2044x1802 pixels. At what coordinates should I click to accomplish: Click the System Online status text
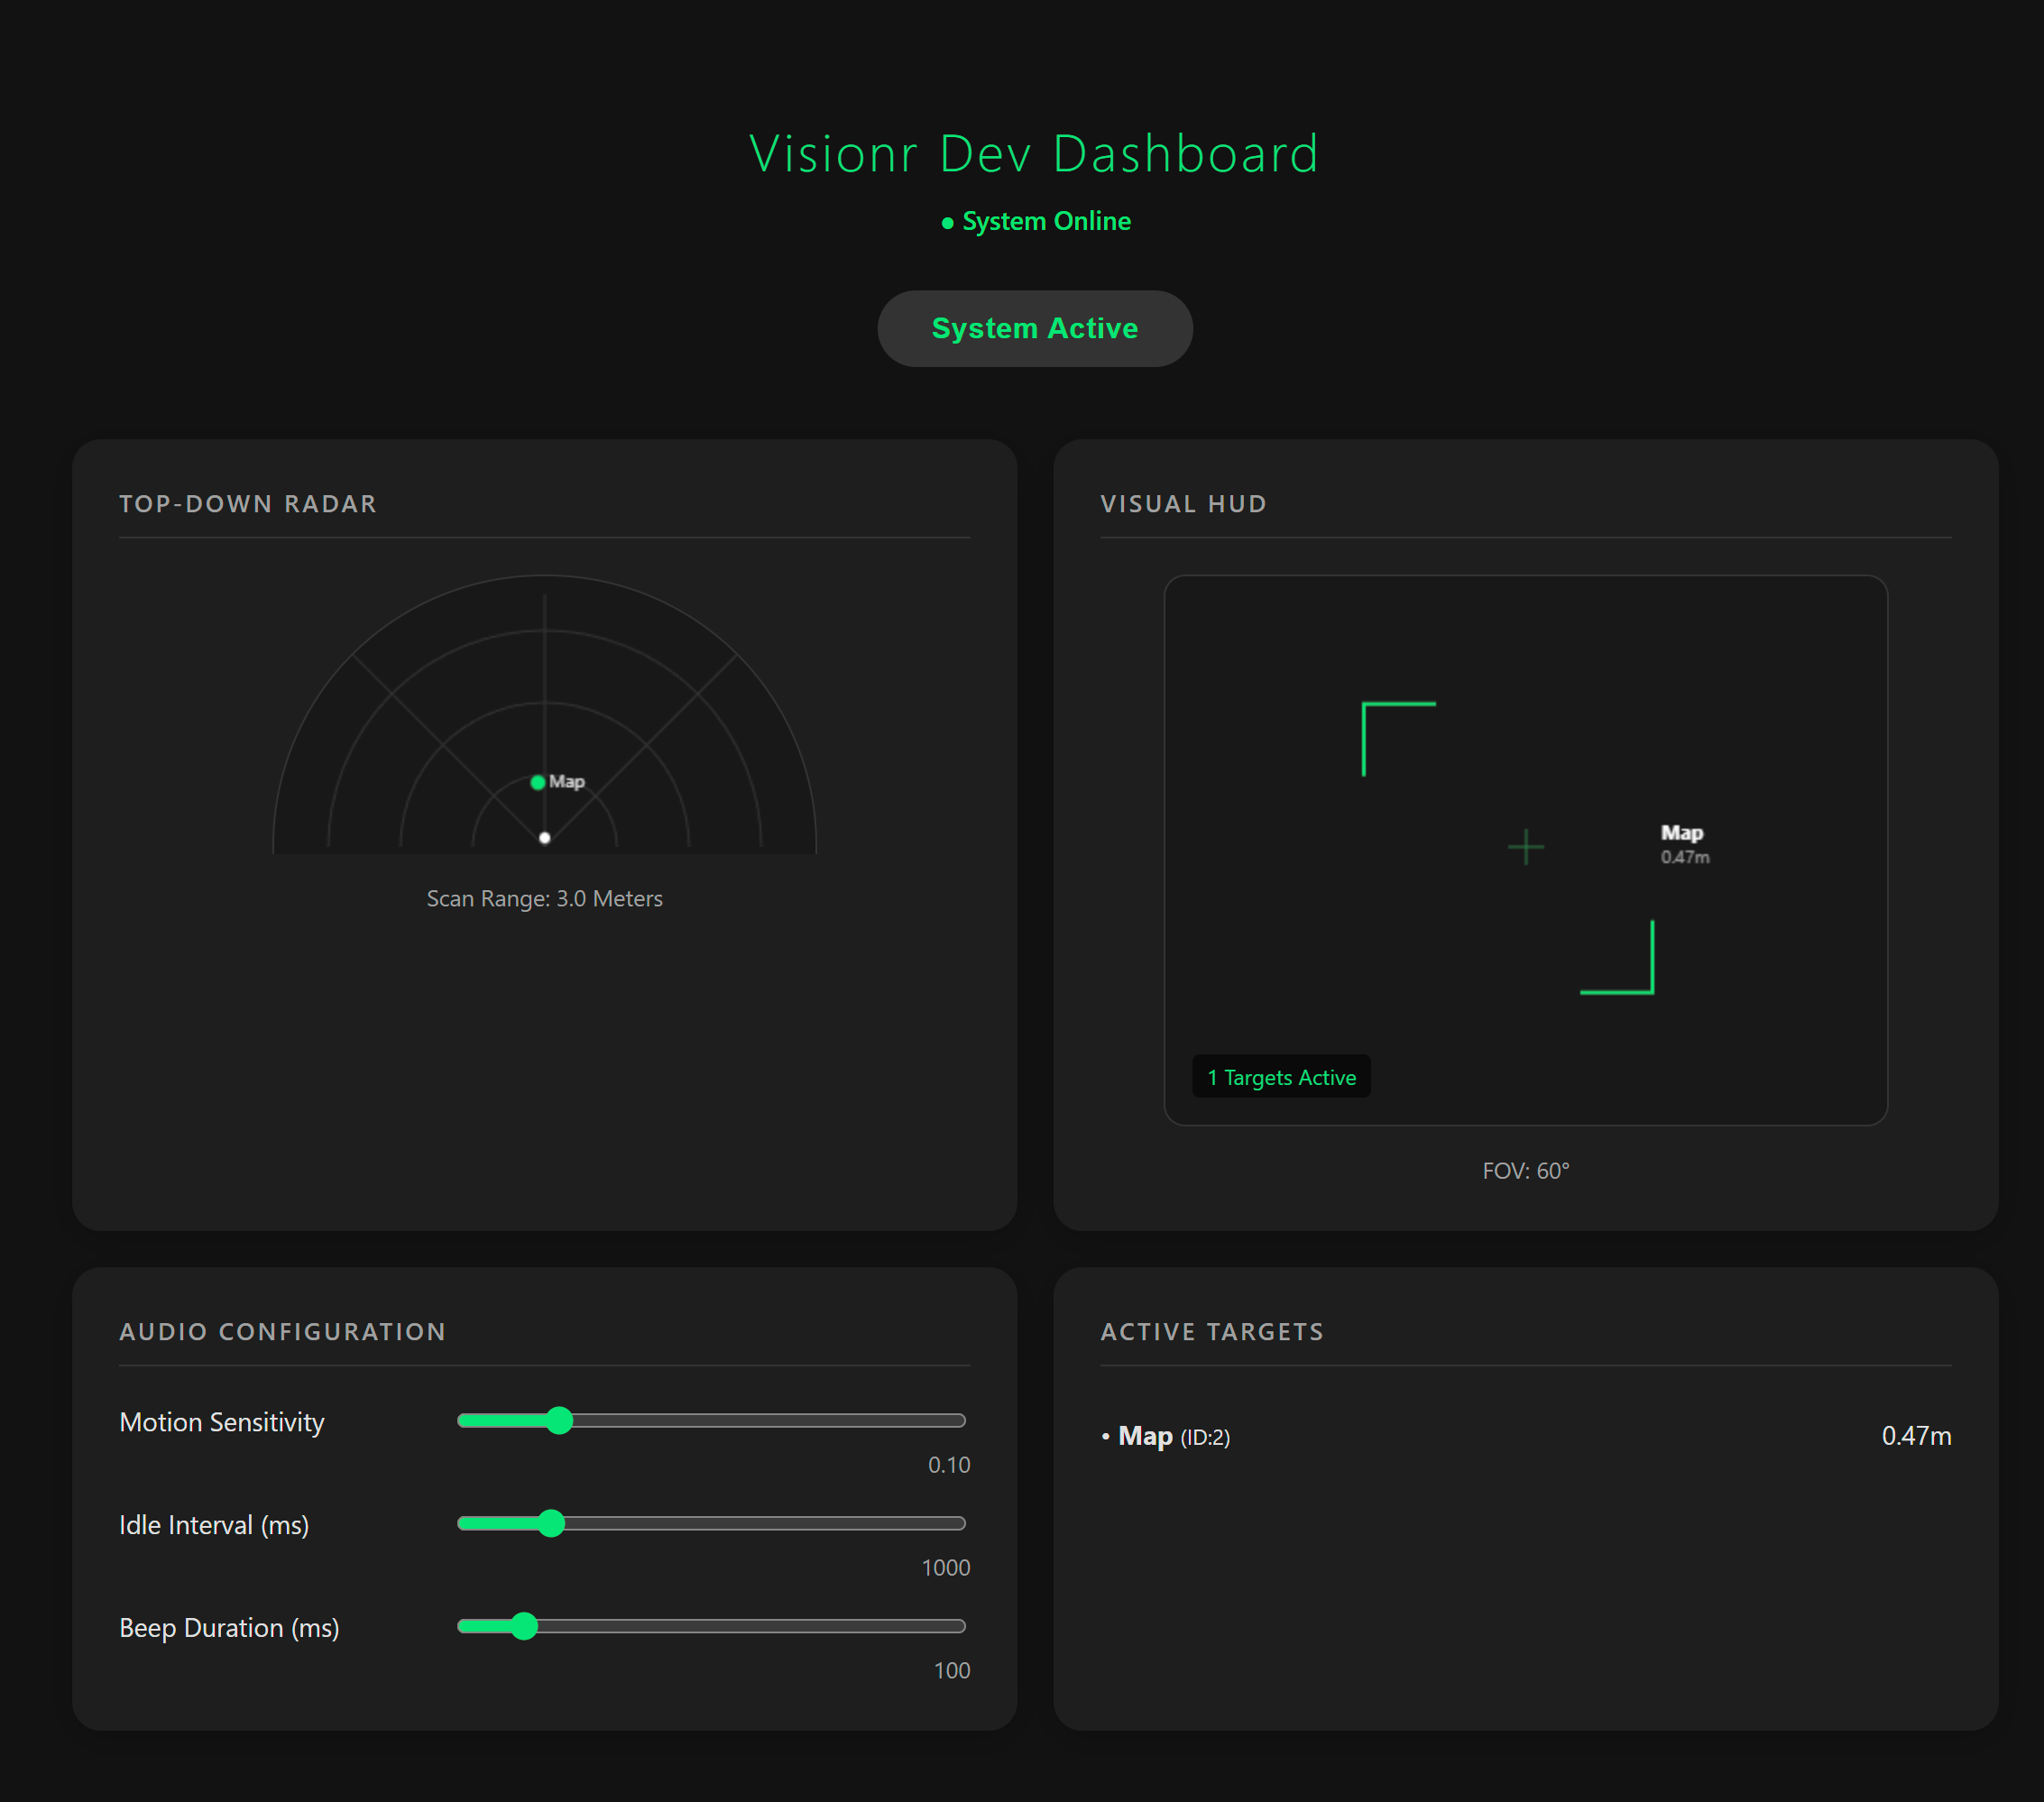[1046, 221]
